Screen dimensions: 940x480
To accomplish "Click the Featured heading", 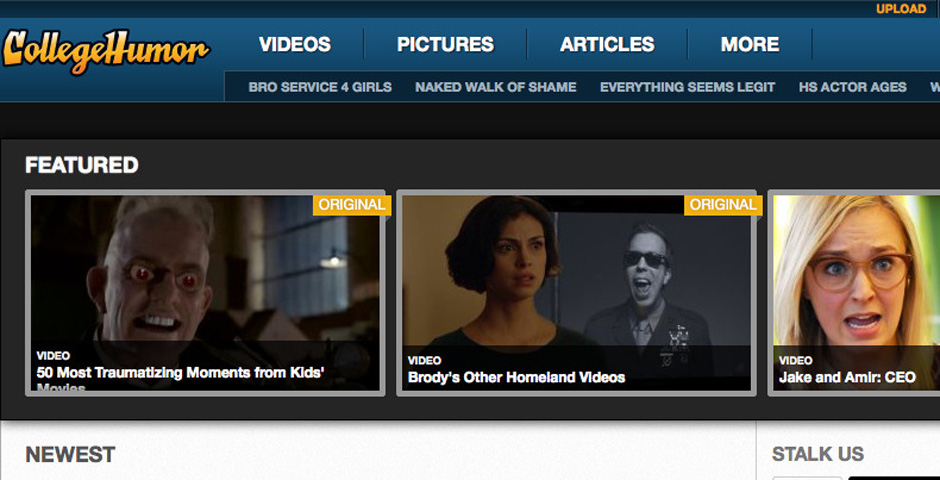I will point(82,165).
